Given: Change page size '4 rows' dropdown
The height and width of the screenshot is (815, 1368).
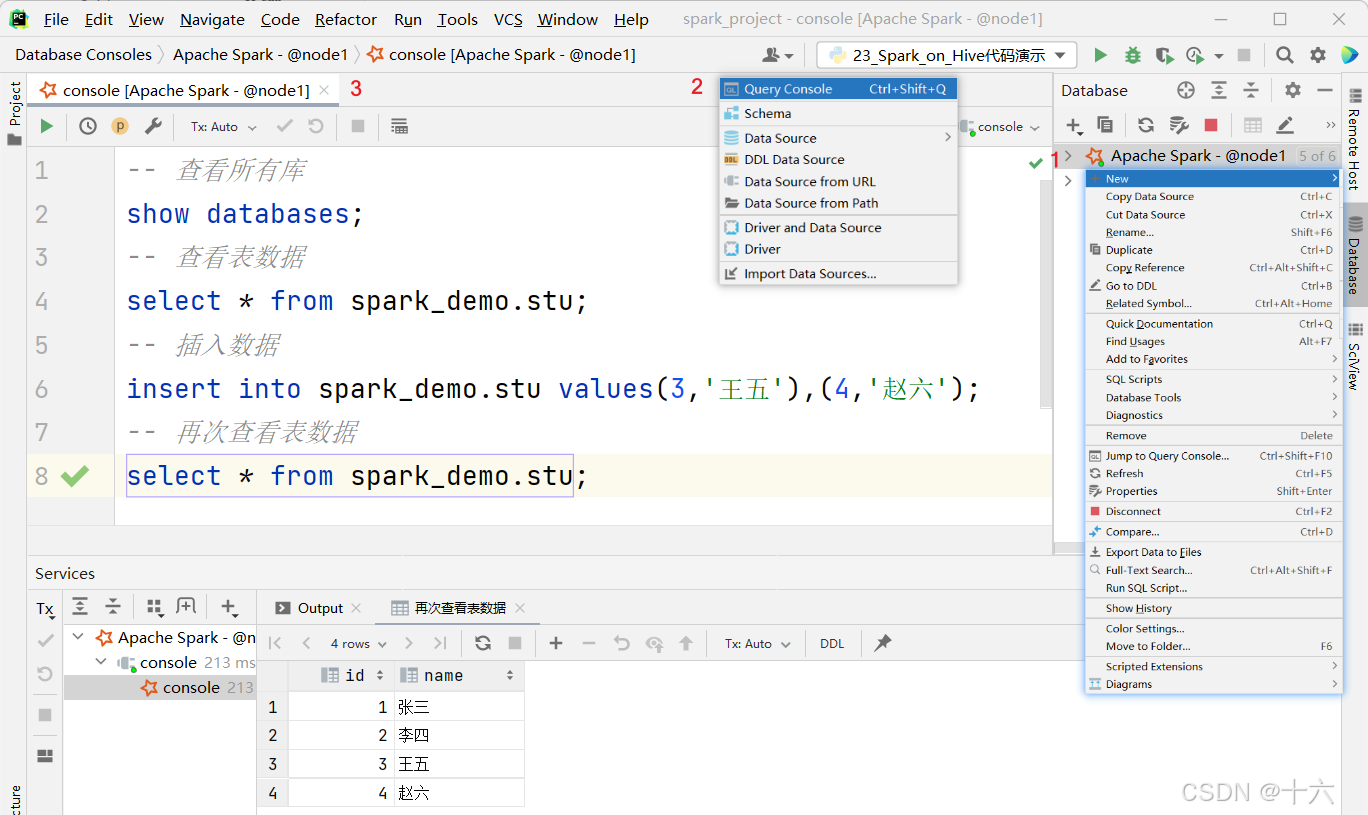Looking at the screenshot, I should pyautogui.click(x=358, y=644).
